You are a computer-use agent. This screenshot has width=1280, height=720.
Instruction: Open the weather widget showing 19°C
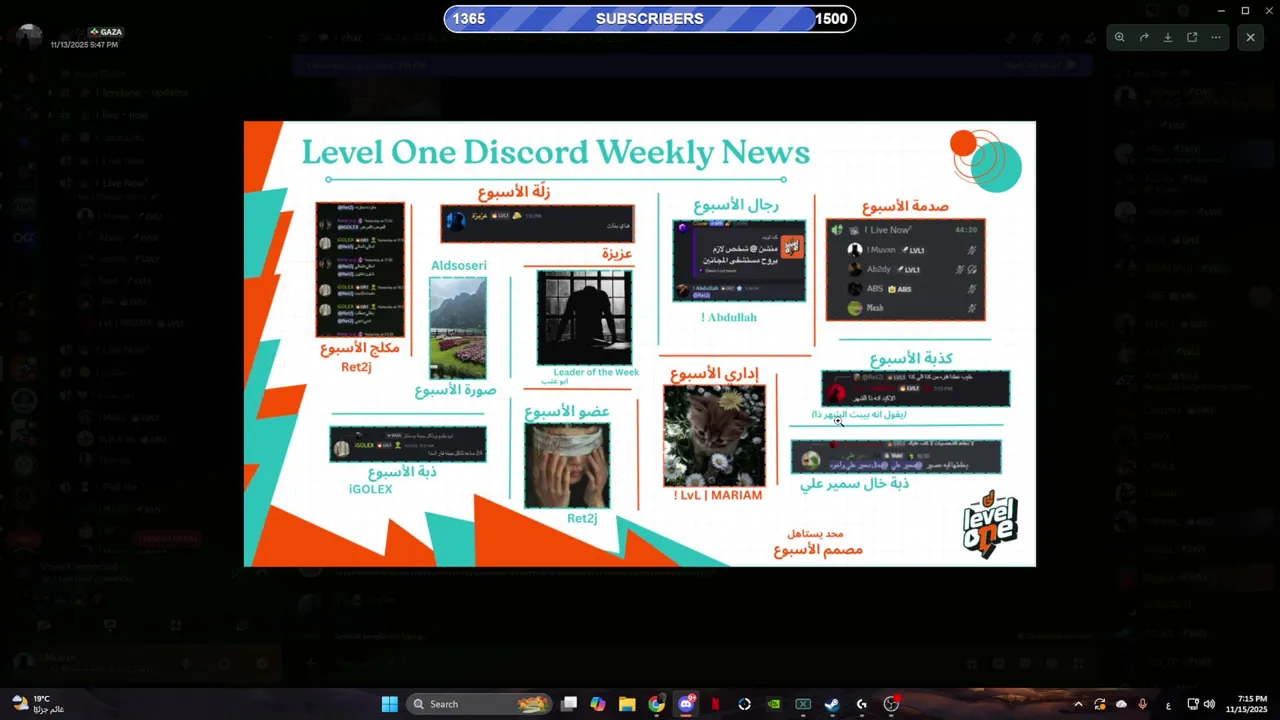click(x=40, y=704)
